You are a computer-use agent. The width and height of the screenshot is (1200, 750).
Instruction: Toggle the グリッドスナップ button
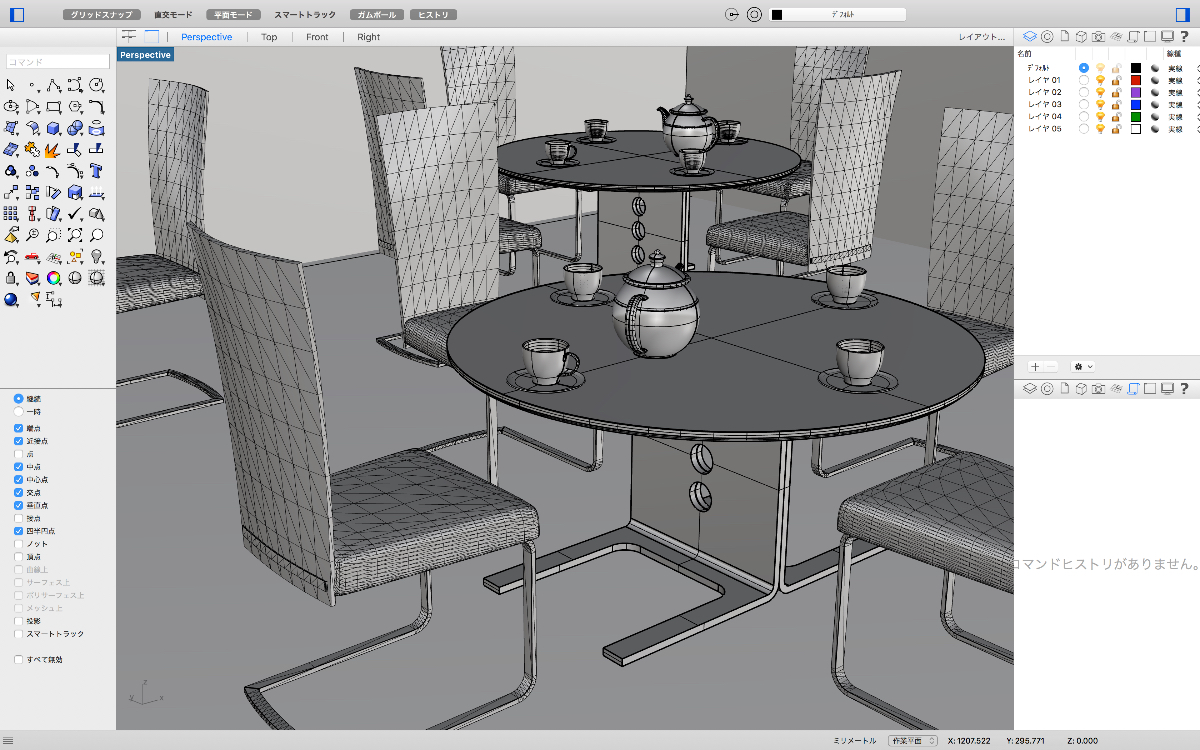click(x=101, y=15)
